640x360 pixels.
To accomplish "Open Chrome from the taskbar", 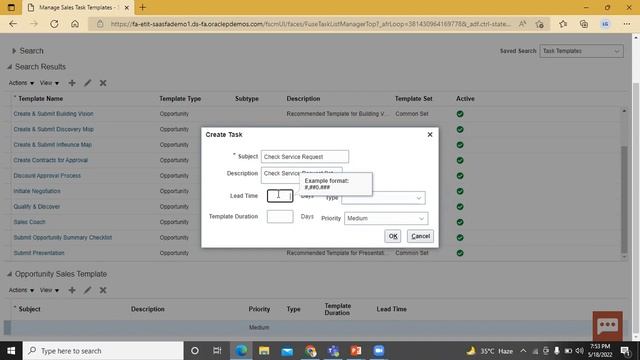I will tap(310, 351).
